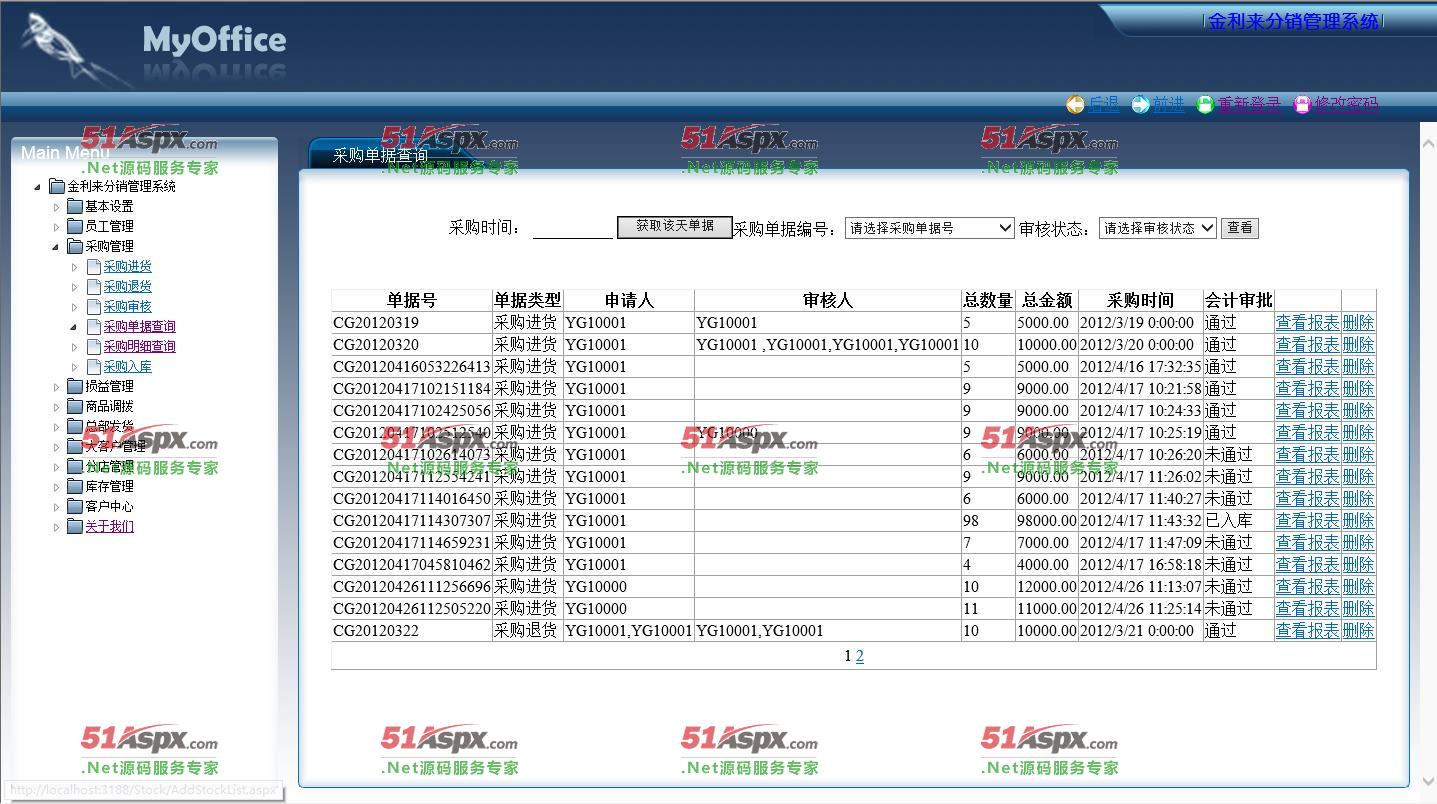Click the green re-login icon (重新登录)
Viewport: 1437px width, 804px height.
click(x=1205, y=104)
